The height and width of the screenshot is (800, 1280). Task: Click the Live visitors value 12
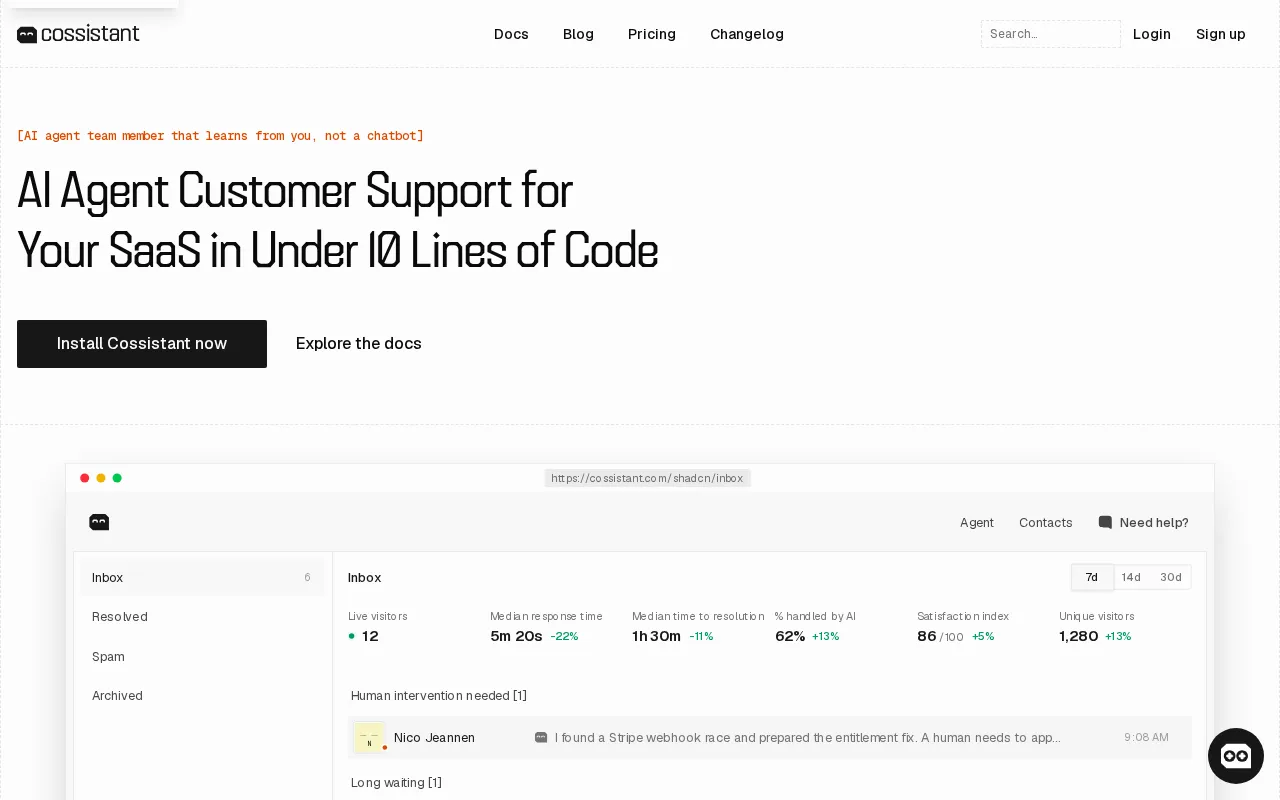point(370,636)
